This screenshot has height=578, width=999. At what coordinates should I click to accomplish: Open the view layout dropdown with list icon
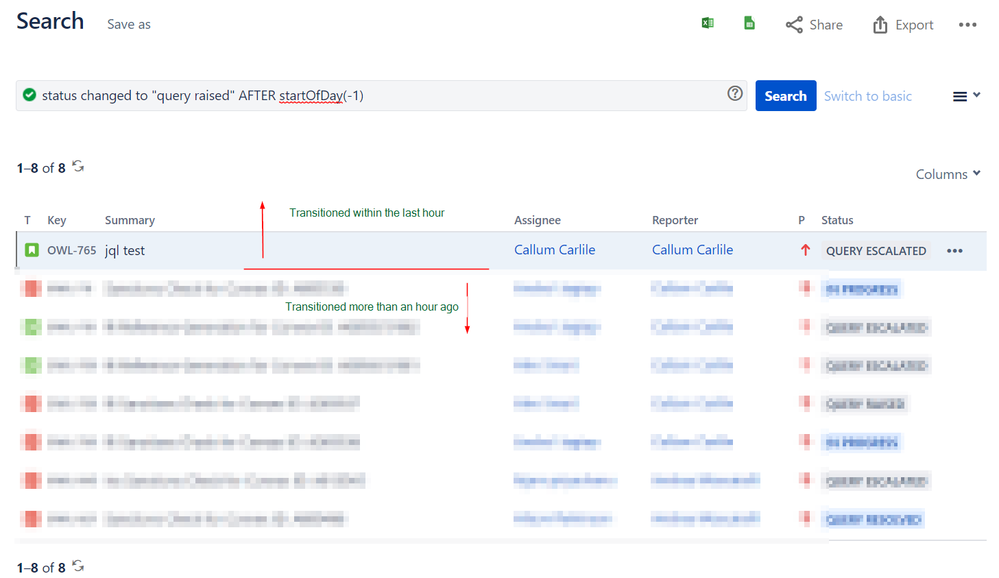click(966, 96)
